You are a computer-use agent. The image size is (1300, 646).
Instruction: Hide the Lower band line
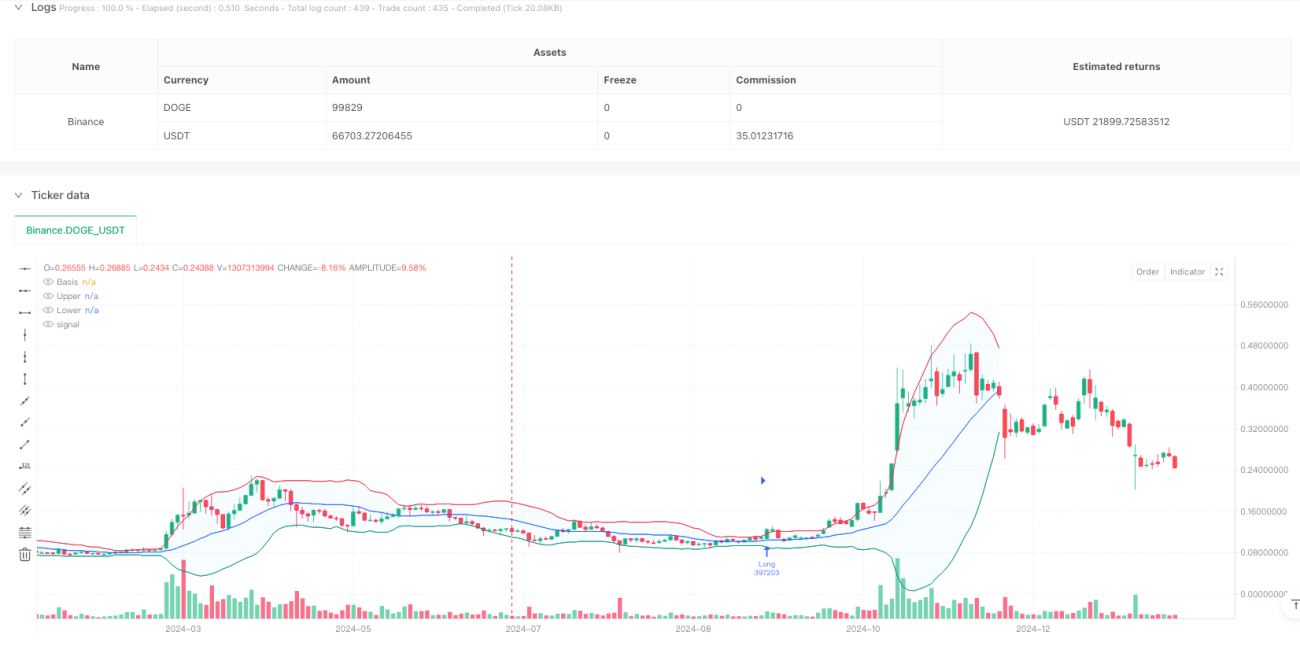point(48,310)
